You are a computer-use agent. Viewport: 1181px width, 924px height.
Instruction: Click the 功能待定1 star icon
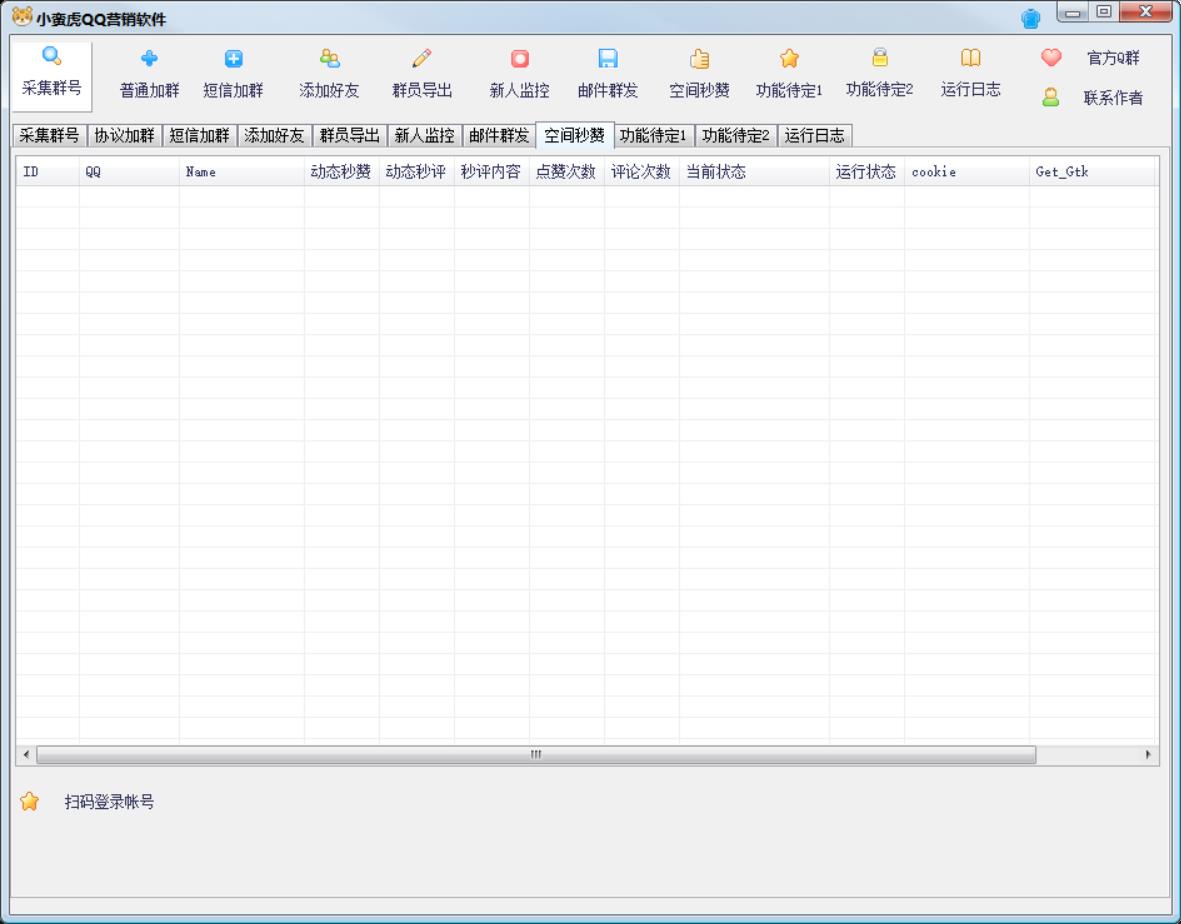coord(789,57)
